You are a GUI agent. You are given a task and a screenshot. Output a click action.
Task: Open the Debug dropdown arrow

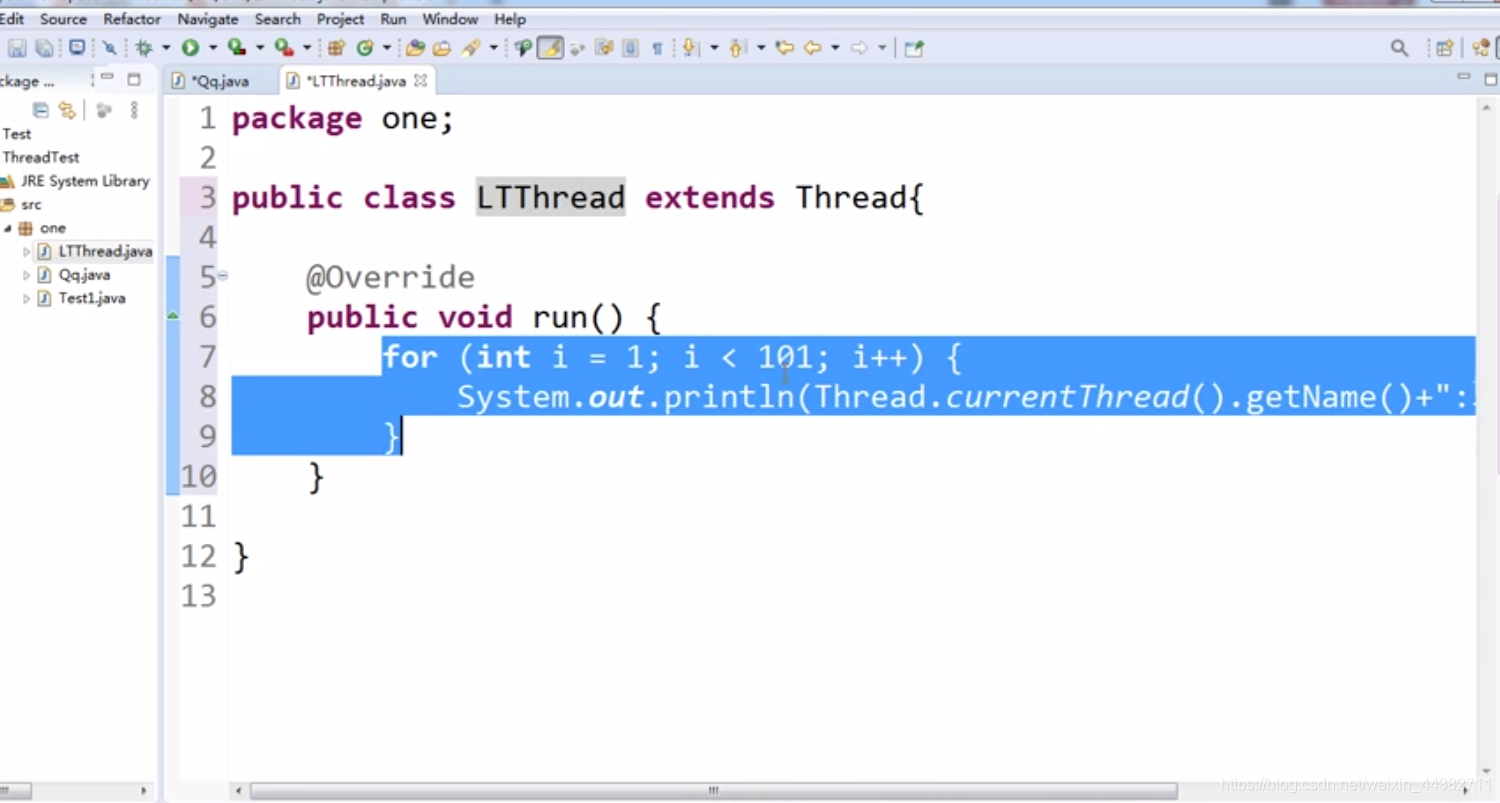pos(165,48)
